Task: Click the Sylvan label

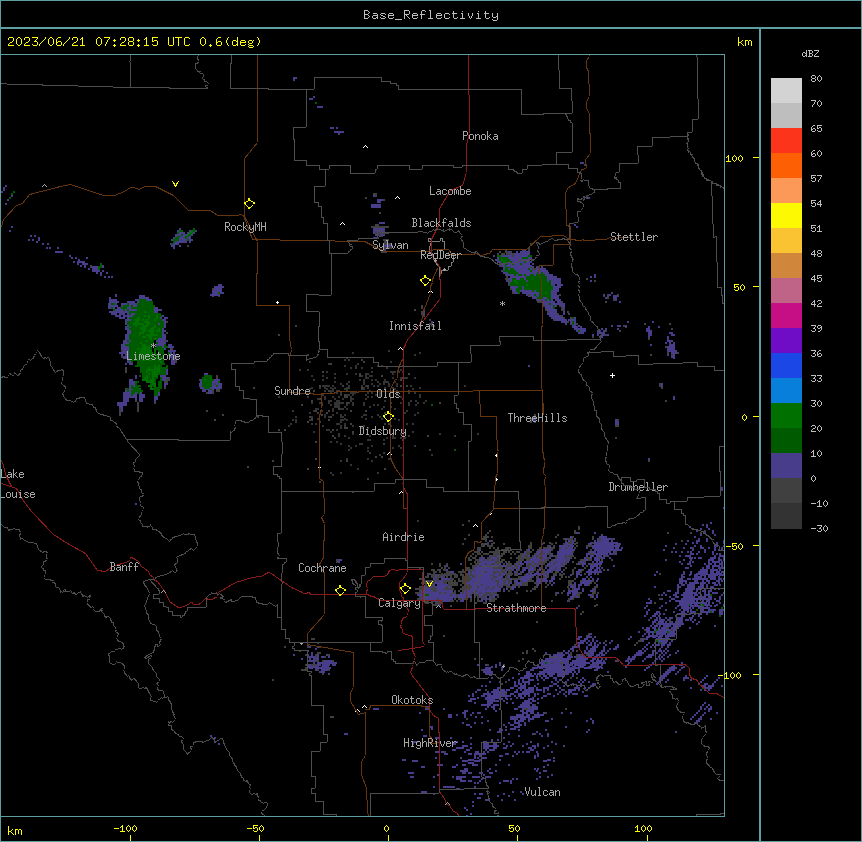Action: click(390, 245)
